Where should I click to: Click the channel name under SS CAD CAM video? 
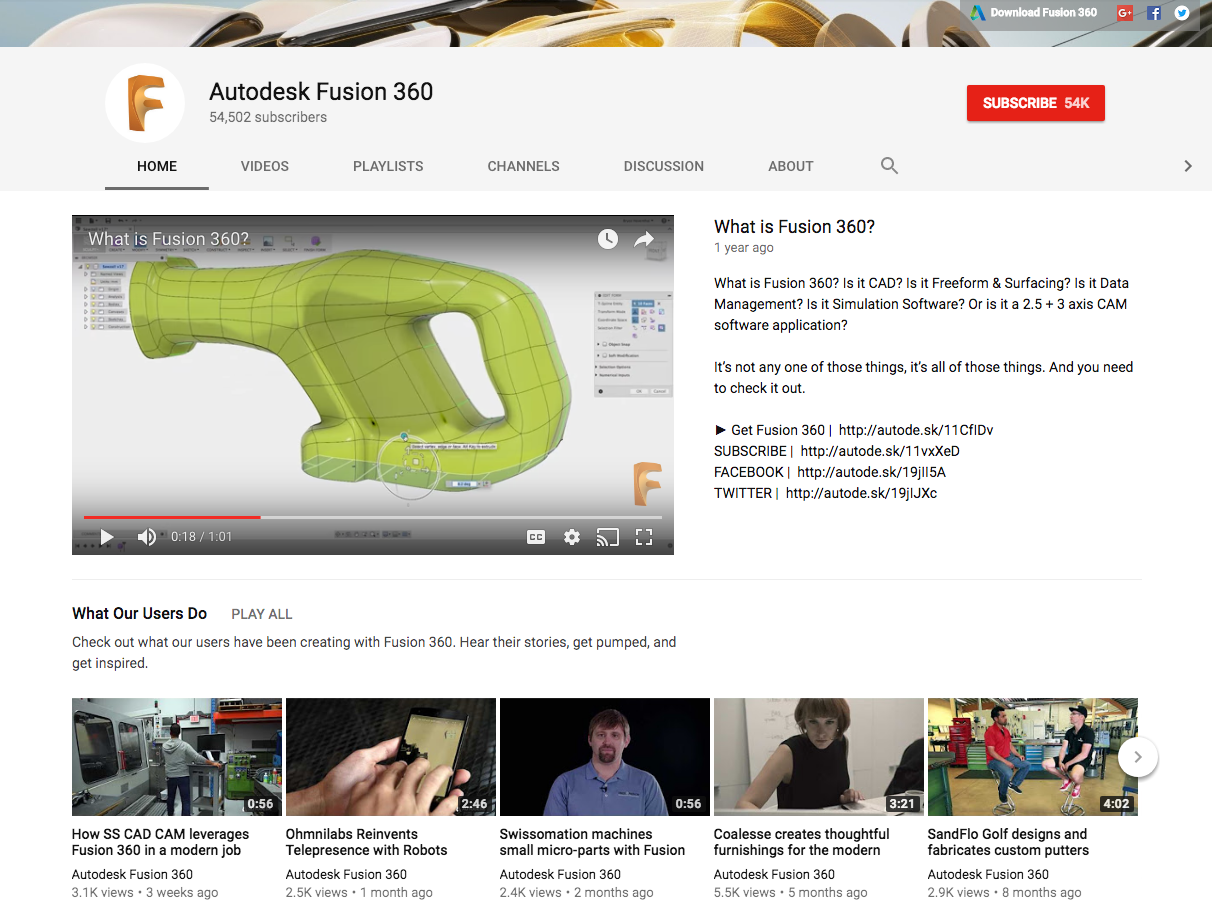point(133,874)
